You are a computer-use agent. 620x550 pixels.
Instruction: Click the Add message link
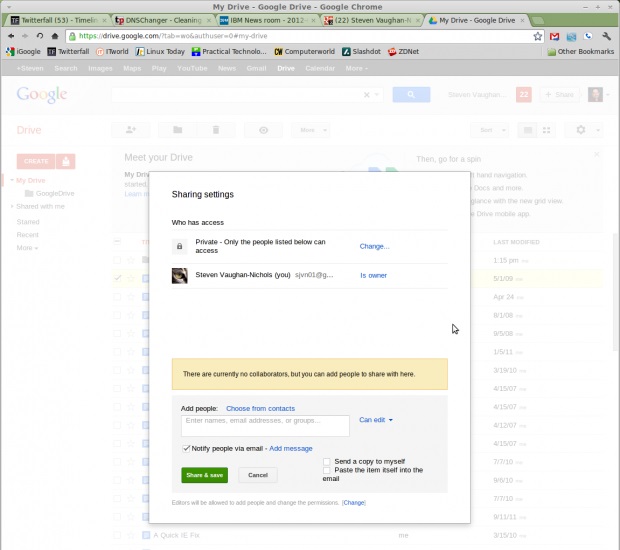[x=291, y=448]
